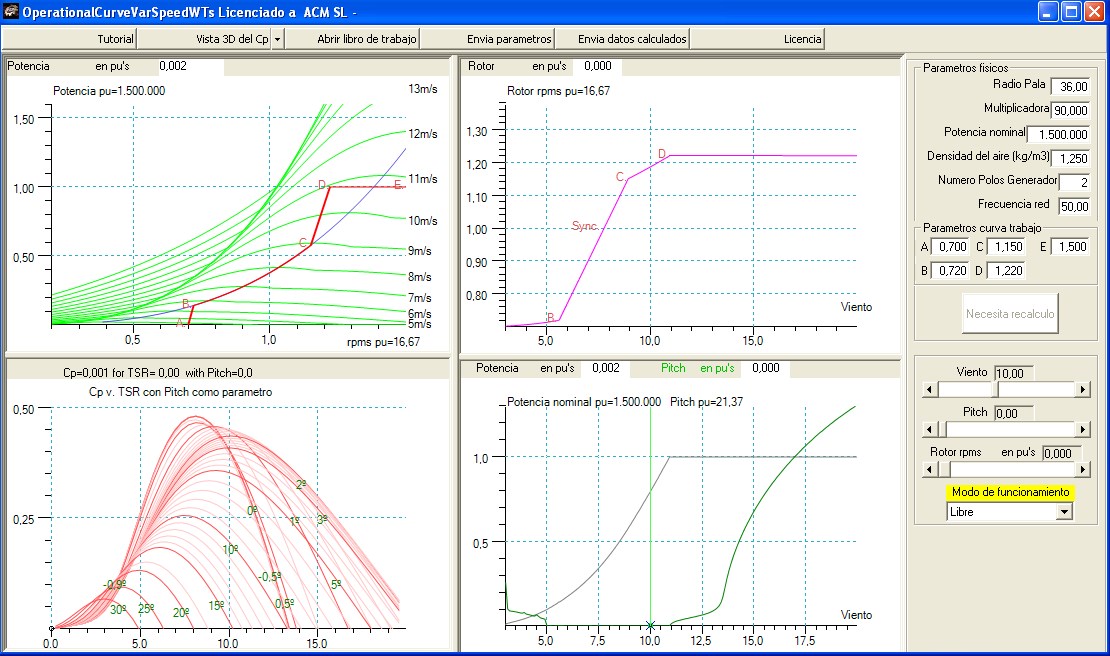1110x656 pixels.
Task: Click 'Cp v. TSR con Pitch como parametro' title
Action: point(181,392)
